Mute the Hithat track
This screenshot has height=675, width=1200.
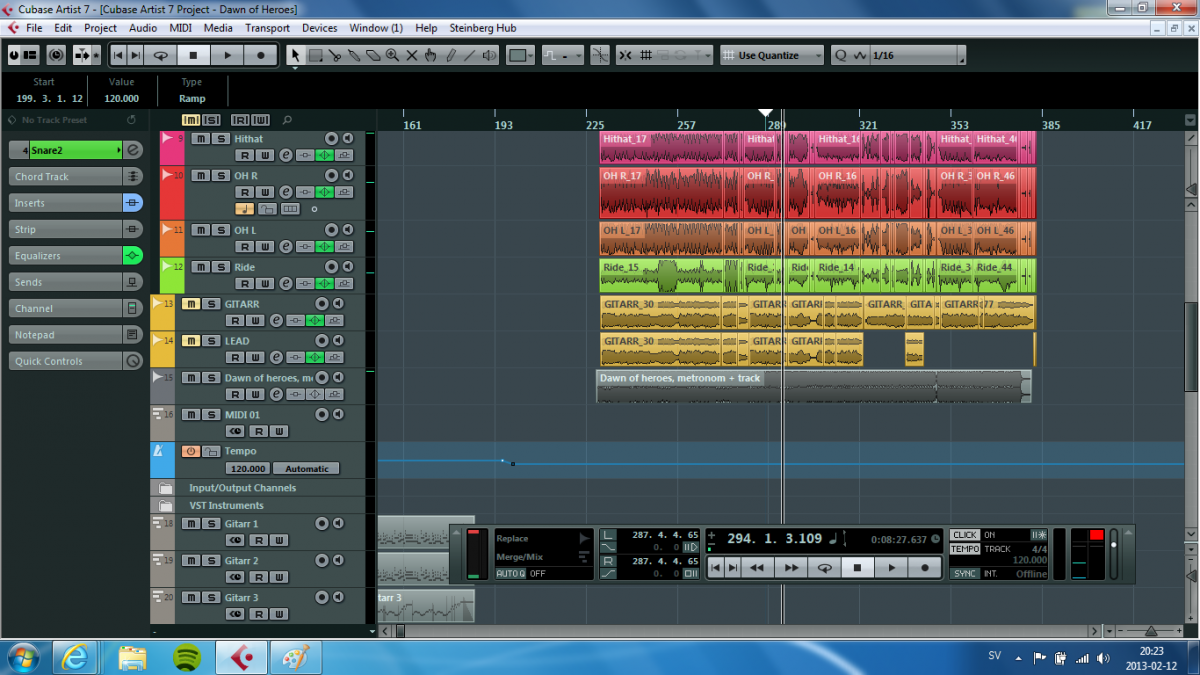coord(199,139)
